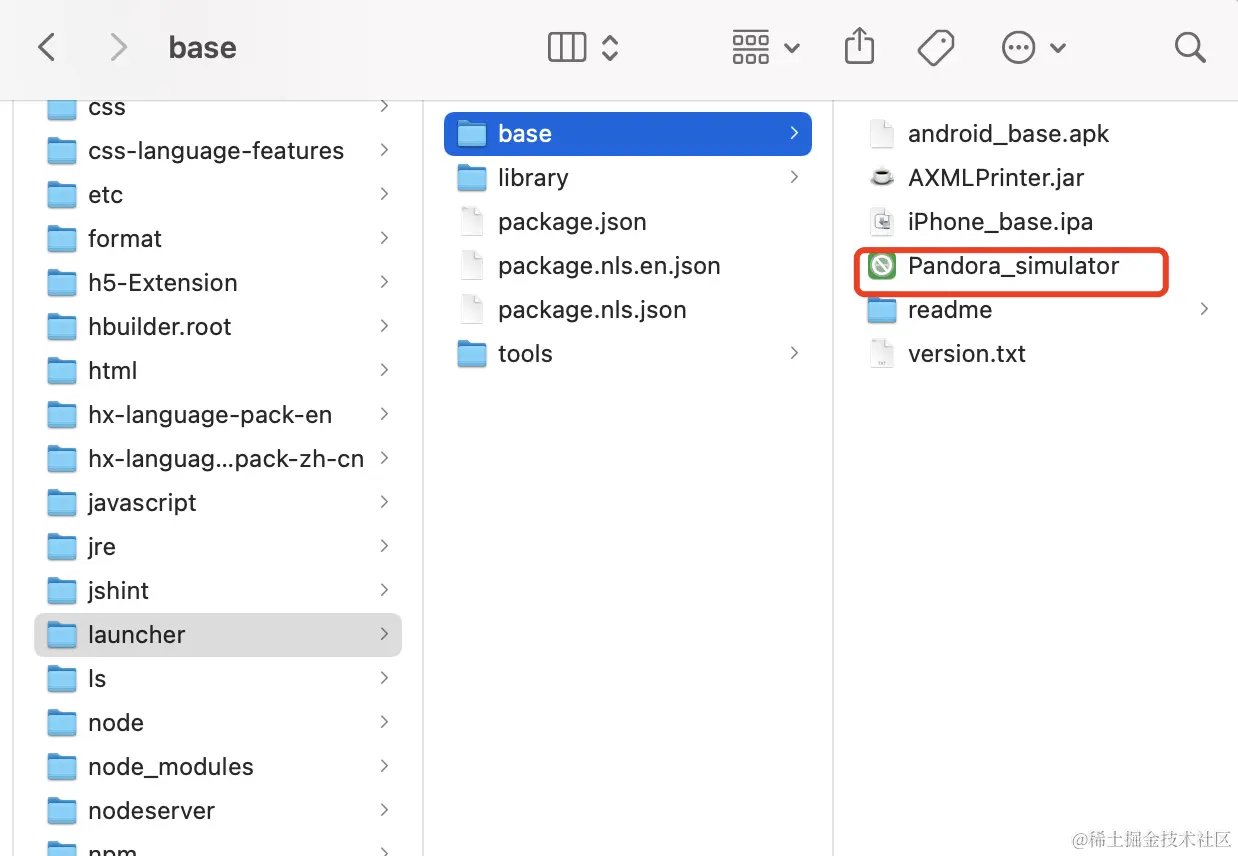Select the AXMLPrinter.jar file icon
Screen dimensions: 1238x856
point(882,178)
